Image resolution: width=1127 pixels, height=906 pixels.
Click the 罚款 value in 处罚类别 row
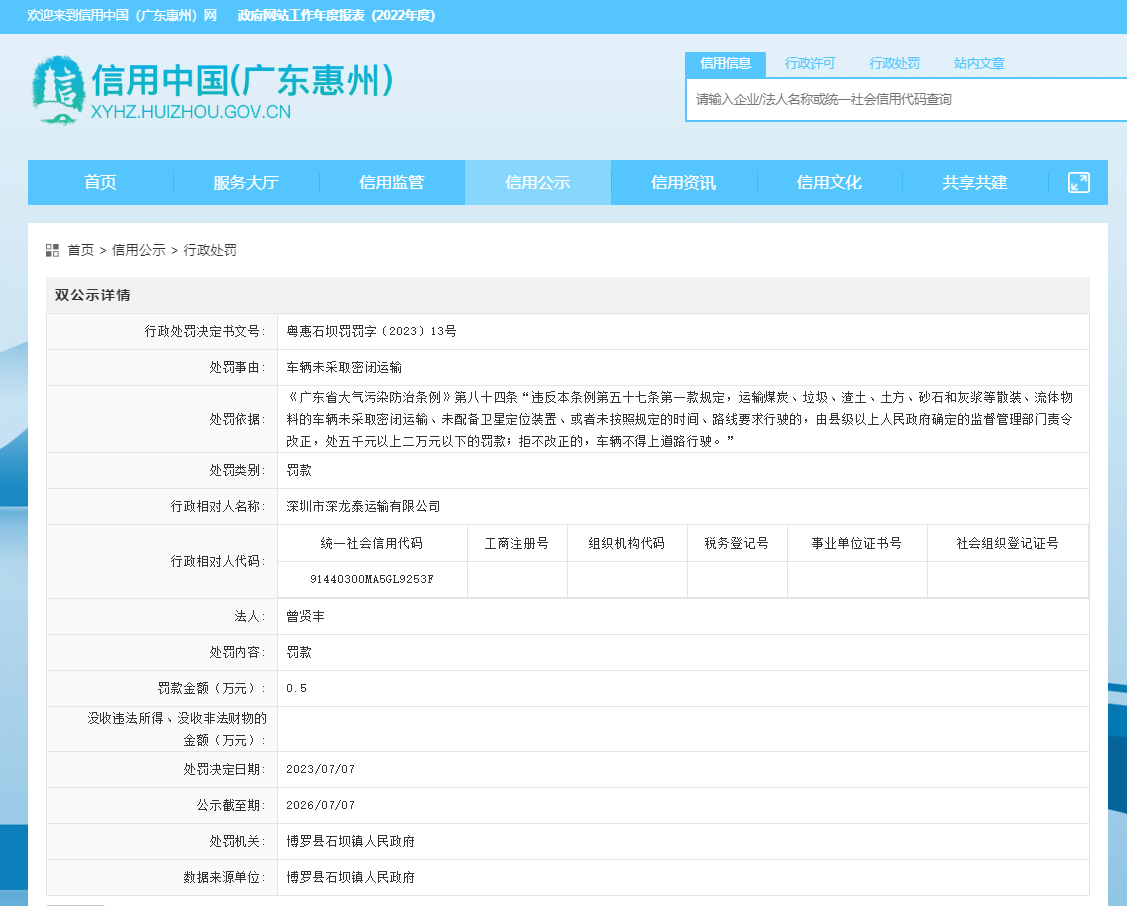[x=299, y=471]
